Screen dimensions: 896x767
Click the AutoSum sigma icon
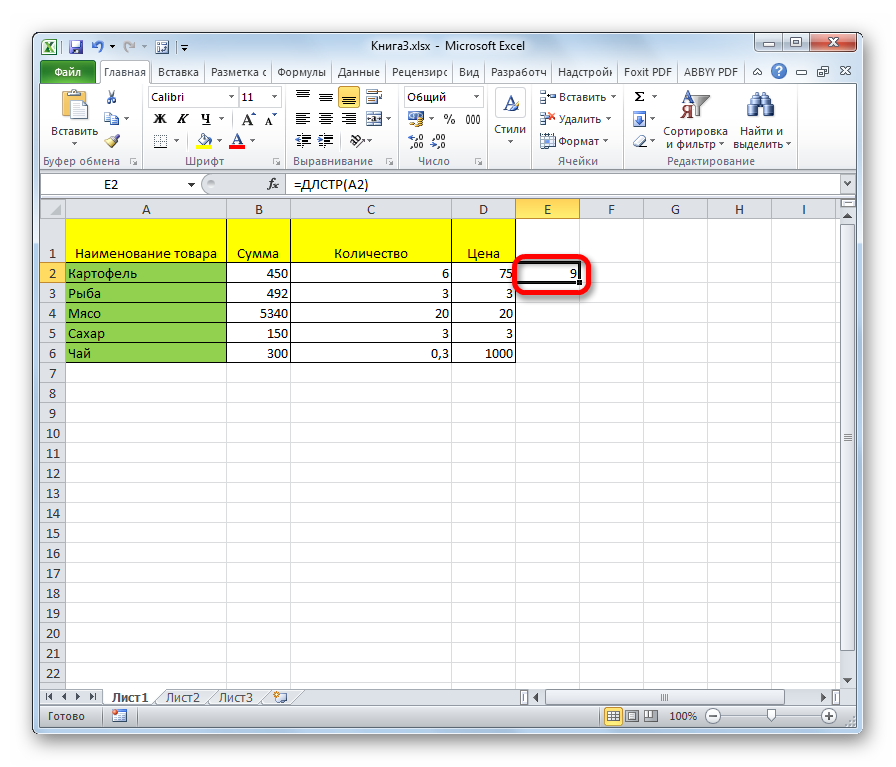(639, 97)
